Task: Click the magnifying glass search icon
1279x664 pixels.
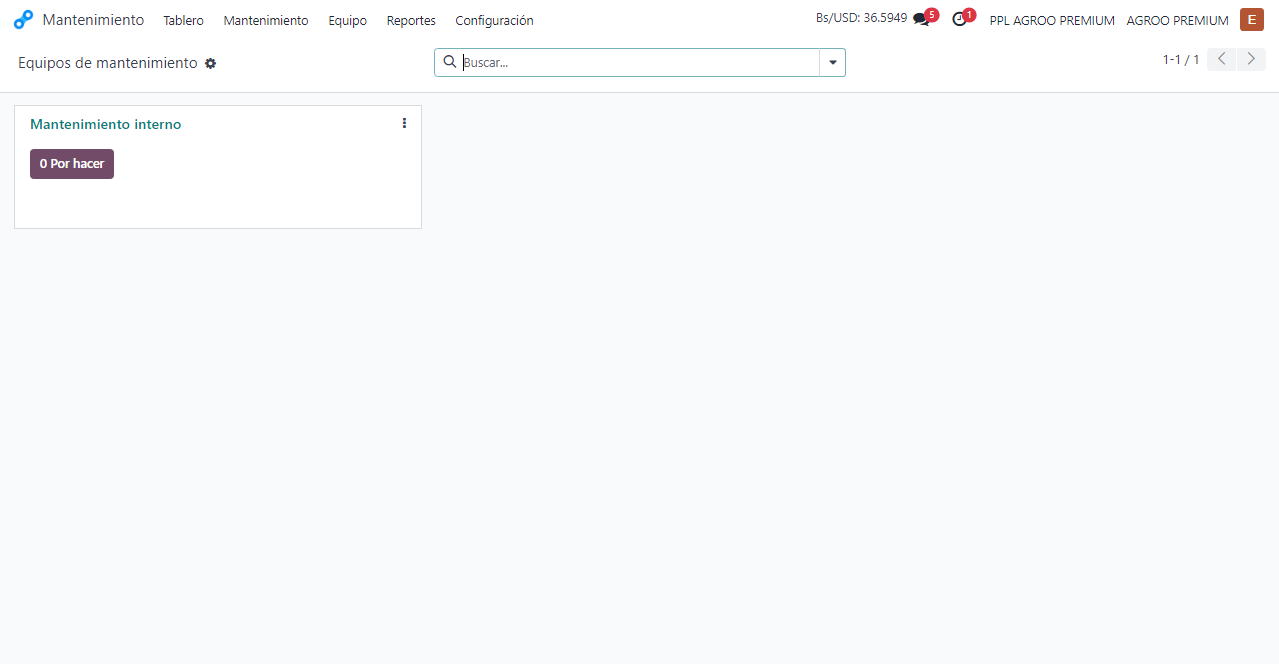Action: click(450, 62)
